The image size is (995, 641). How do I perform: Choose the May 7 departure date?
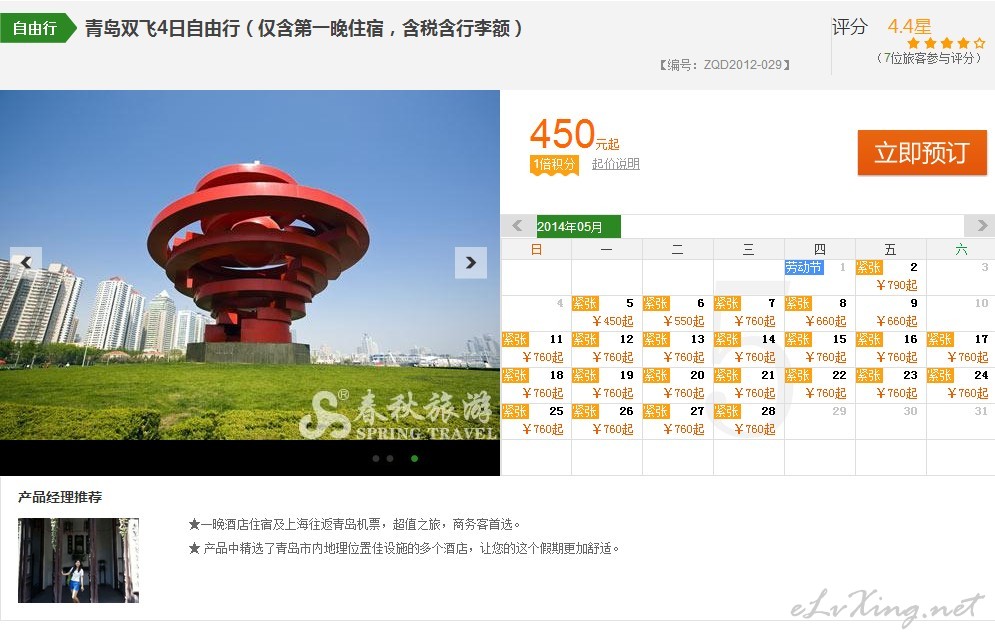point(749,313)
